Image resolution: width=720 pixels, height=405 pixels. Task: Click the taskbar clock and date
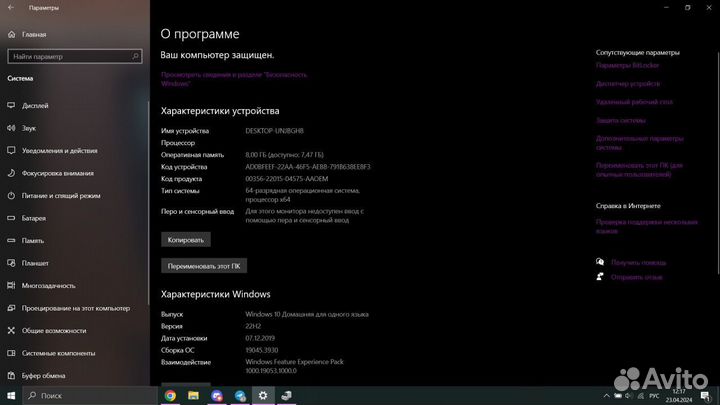tap(679, 396)
